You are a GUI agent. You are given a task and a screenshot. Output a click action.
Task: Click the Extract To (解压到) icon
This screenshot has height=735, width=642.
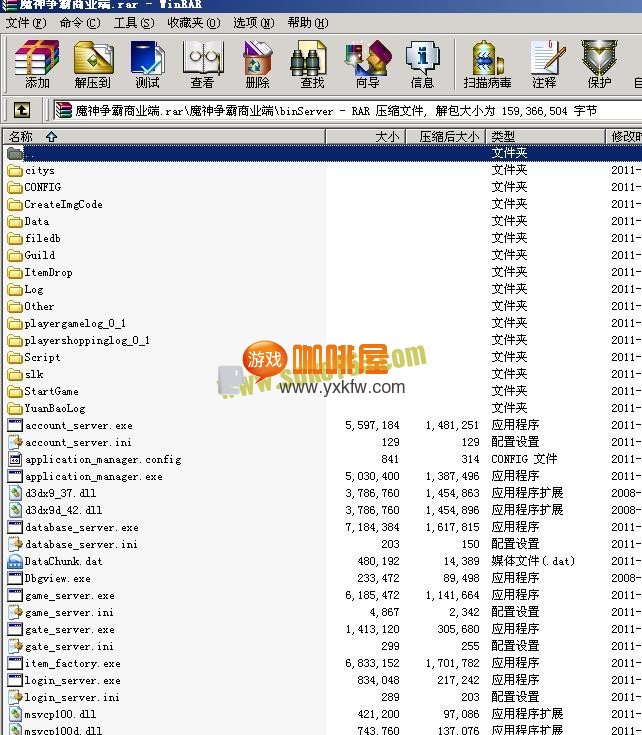pyautogui.click(x=92, y=64)
